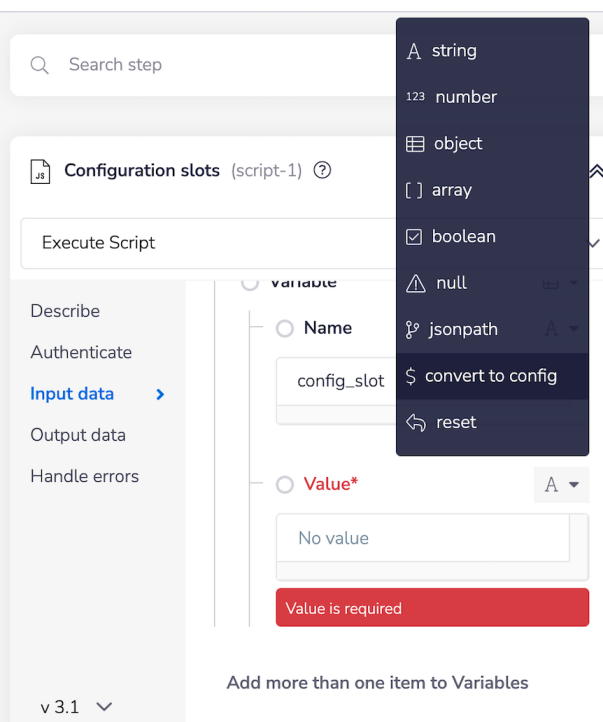Open the Execute Script dropdown
This screenshot has height=722, width=603.
(200, 243)
